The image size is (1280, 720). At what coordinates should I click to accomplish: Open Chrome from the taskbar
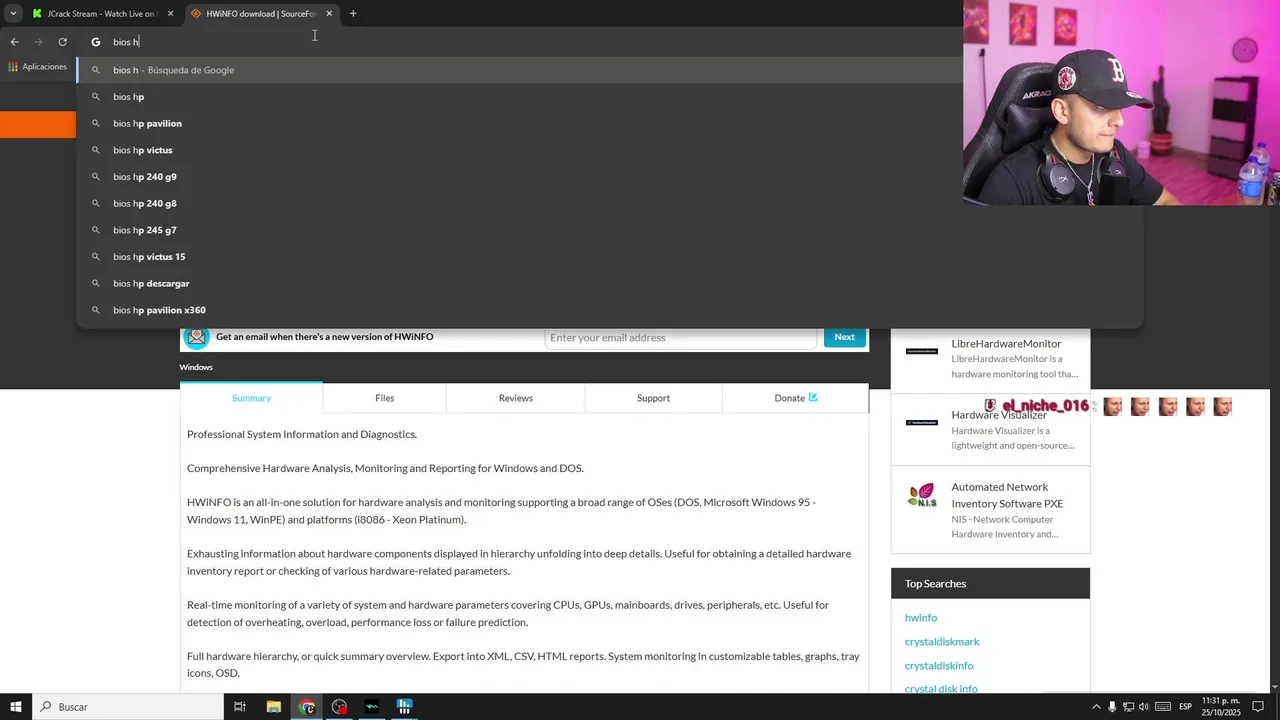pos(307,707)
